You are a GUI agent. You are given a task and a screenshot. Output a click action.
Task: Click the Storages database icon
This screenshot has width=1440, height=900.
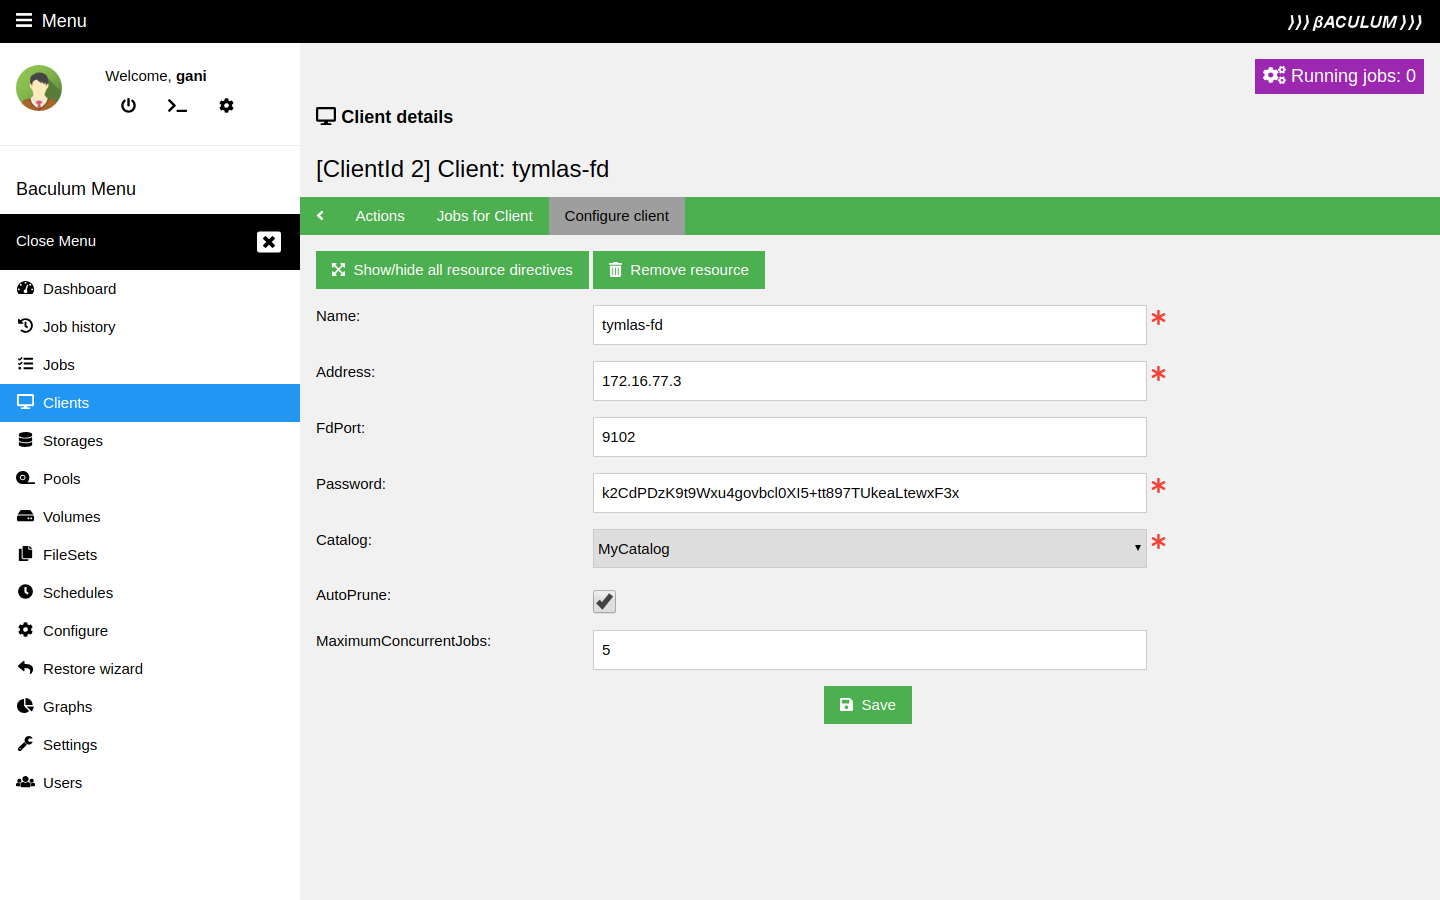25,440
